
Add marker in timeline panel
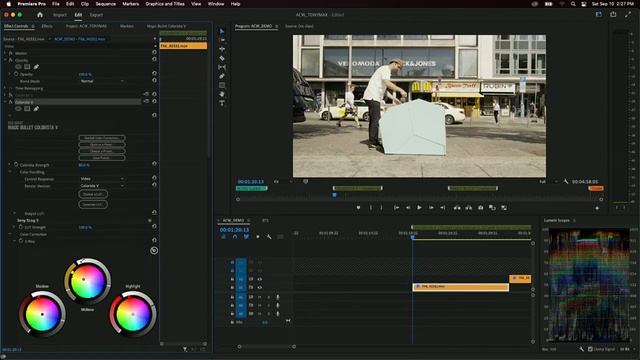coord(258,237)
